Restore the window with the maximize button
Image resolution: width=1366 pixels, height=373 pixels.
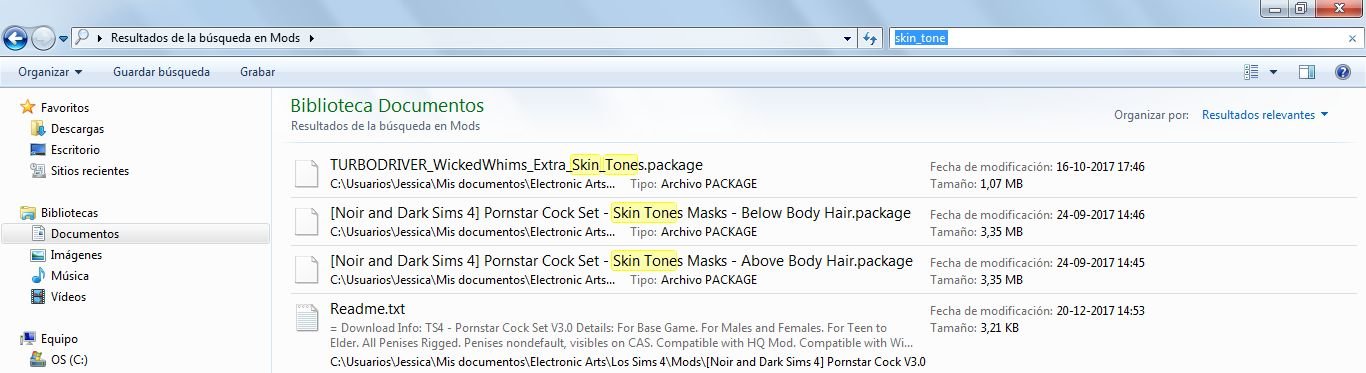pyautogui.click(x=1300, y=8)
